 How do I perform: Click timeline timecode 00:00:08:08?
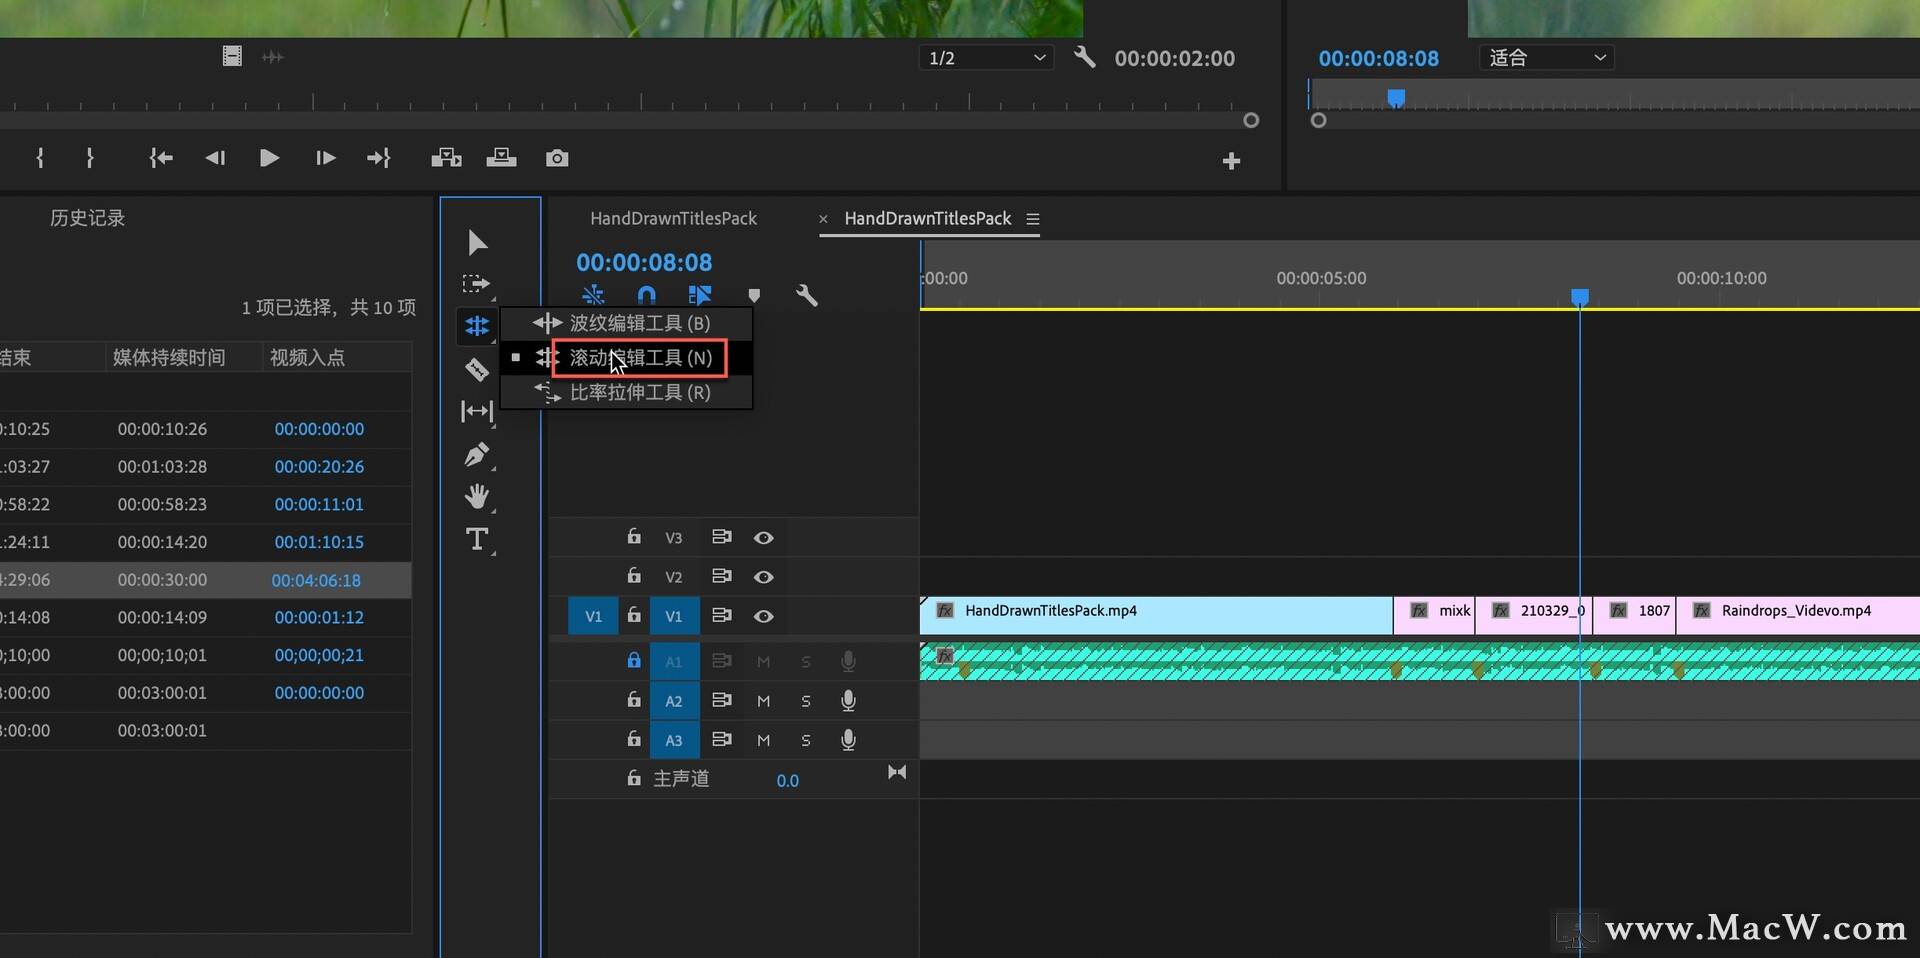[644, 262]
